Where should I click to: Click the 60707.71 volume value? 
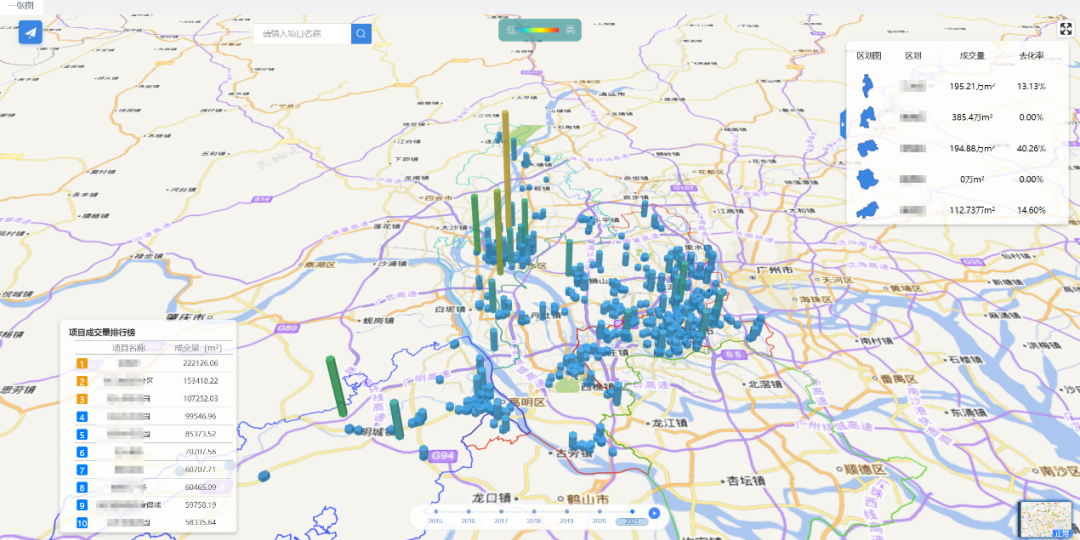pyautogui.click(x=200, y=470)
